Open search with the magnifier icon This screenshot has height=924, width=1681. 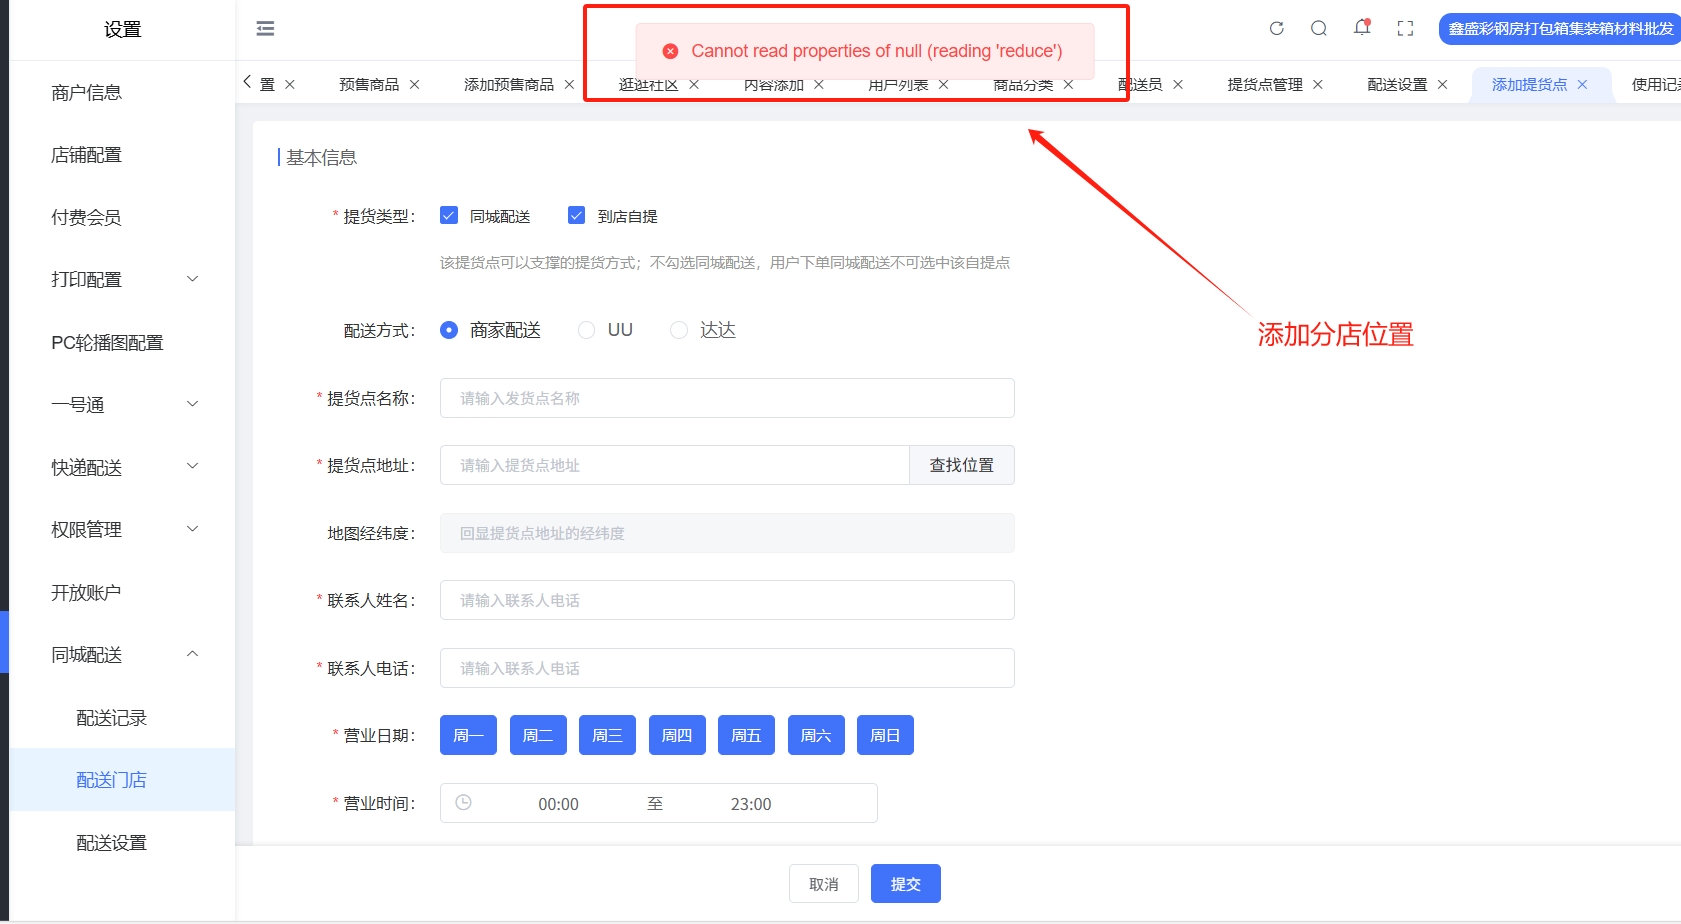[1319, 29]
